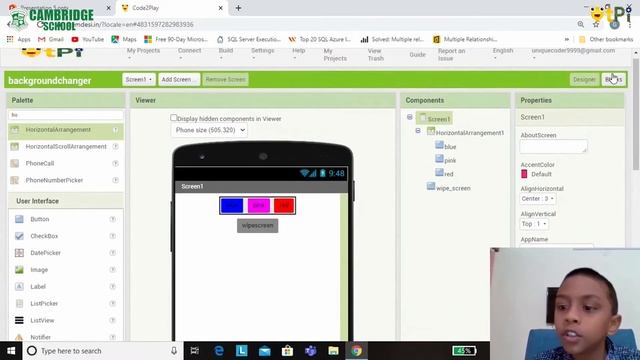Image resolution: width=640 pixels, height=360 pixels.
Task: Pick the ListPicker component icon
Action: click(19, 303)
